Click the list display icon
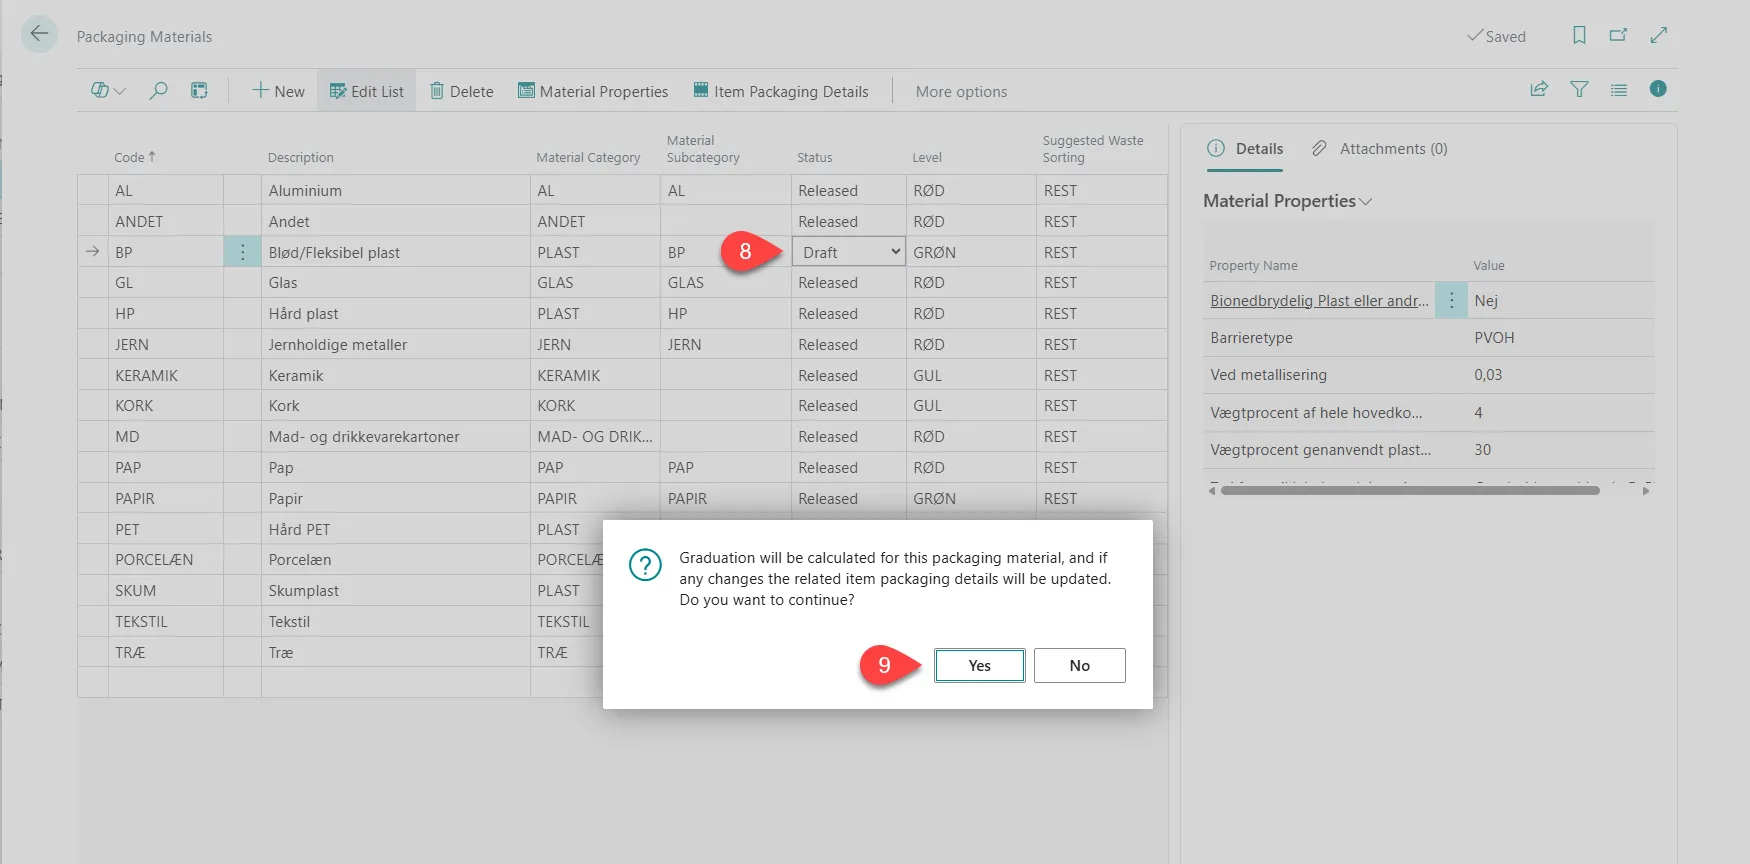The height and width of the screenshot is (864, 1750). [x=1619, y=90]
